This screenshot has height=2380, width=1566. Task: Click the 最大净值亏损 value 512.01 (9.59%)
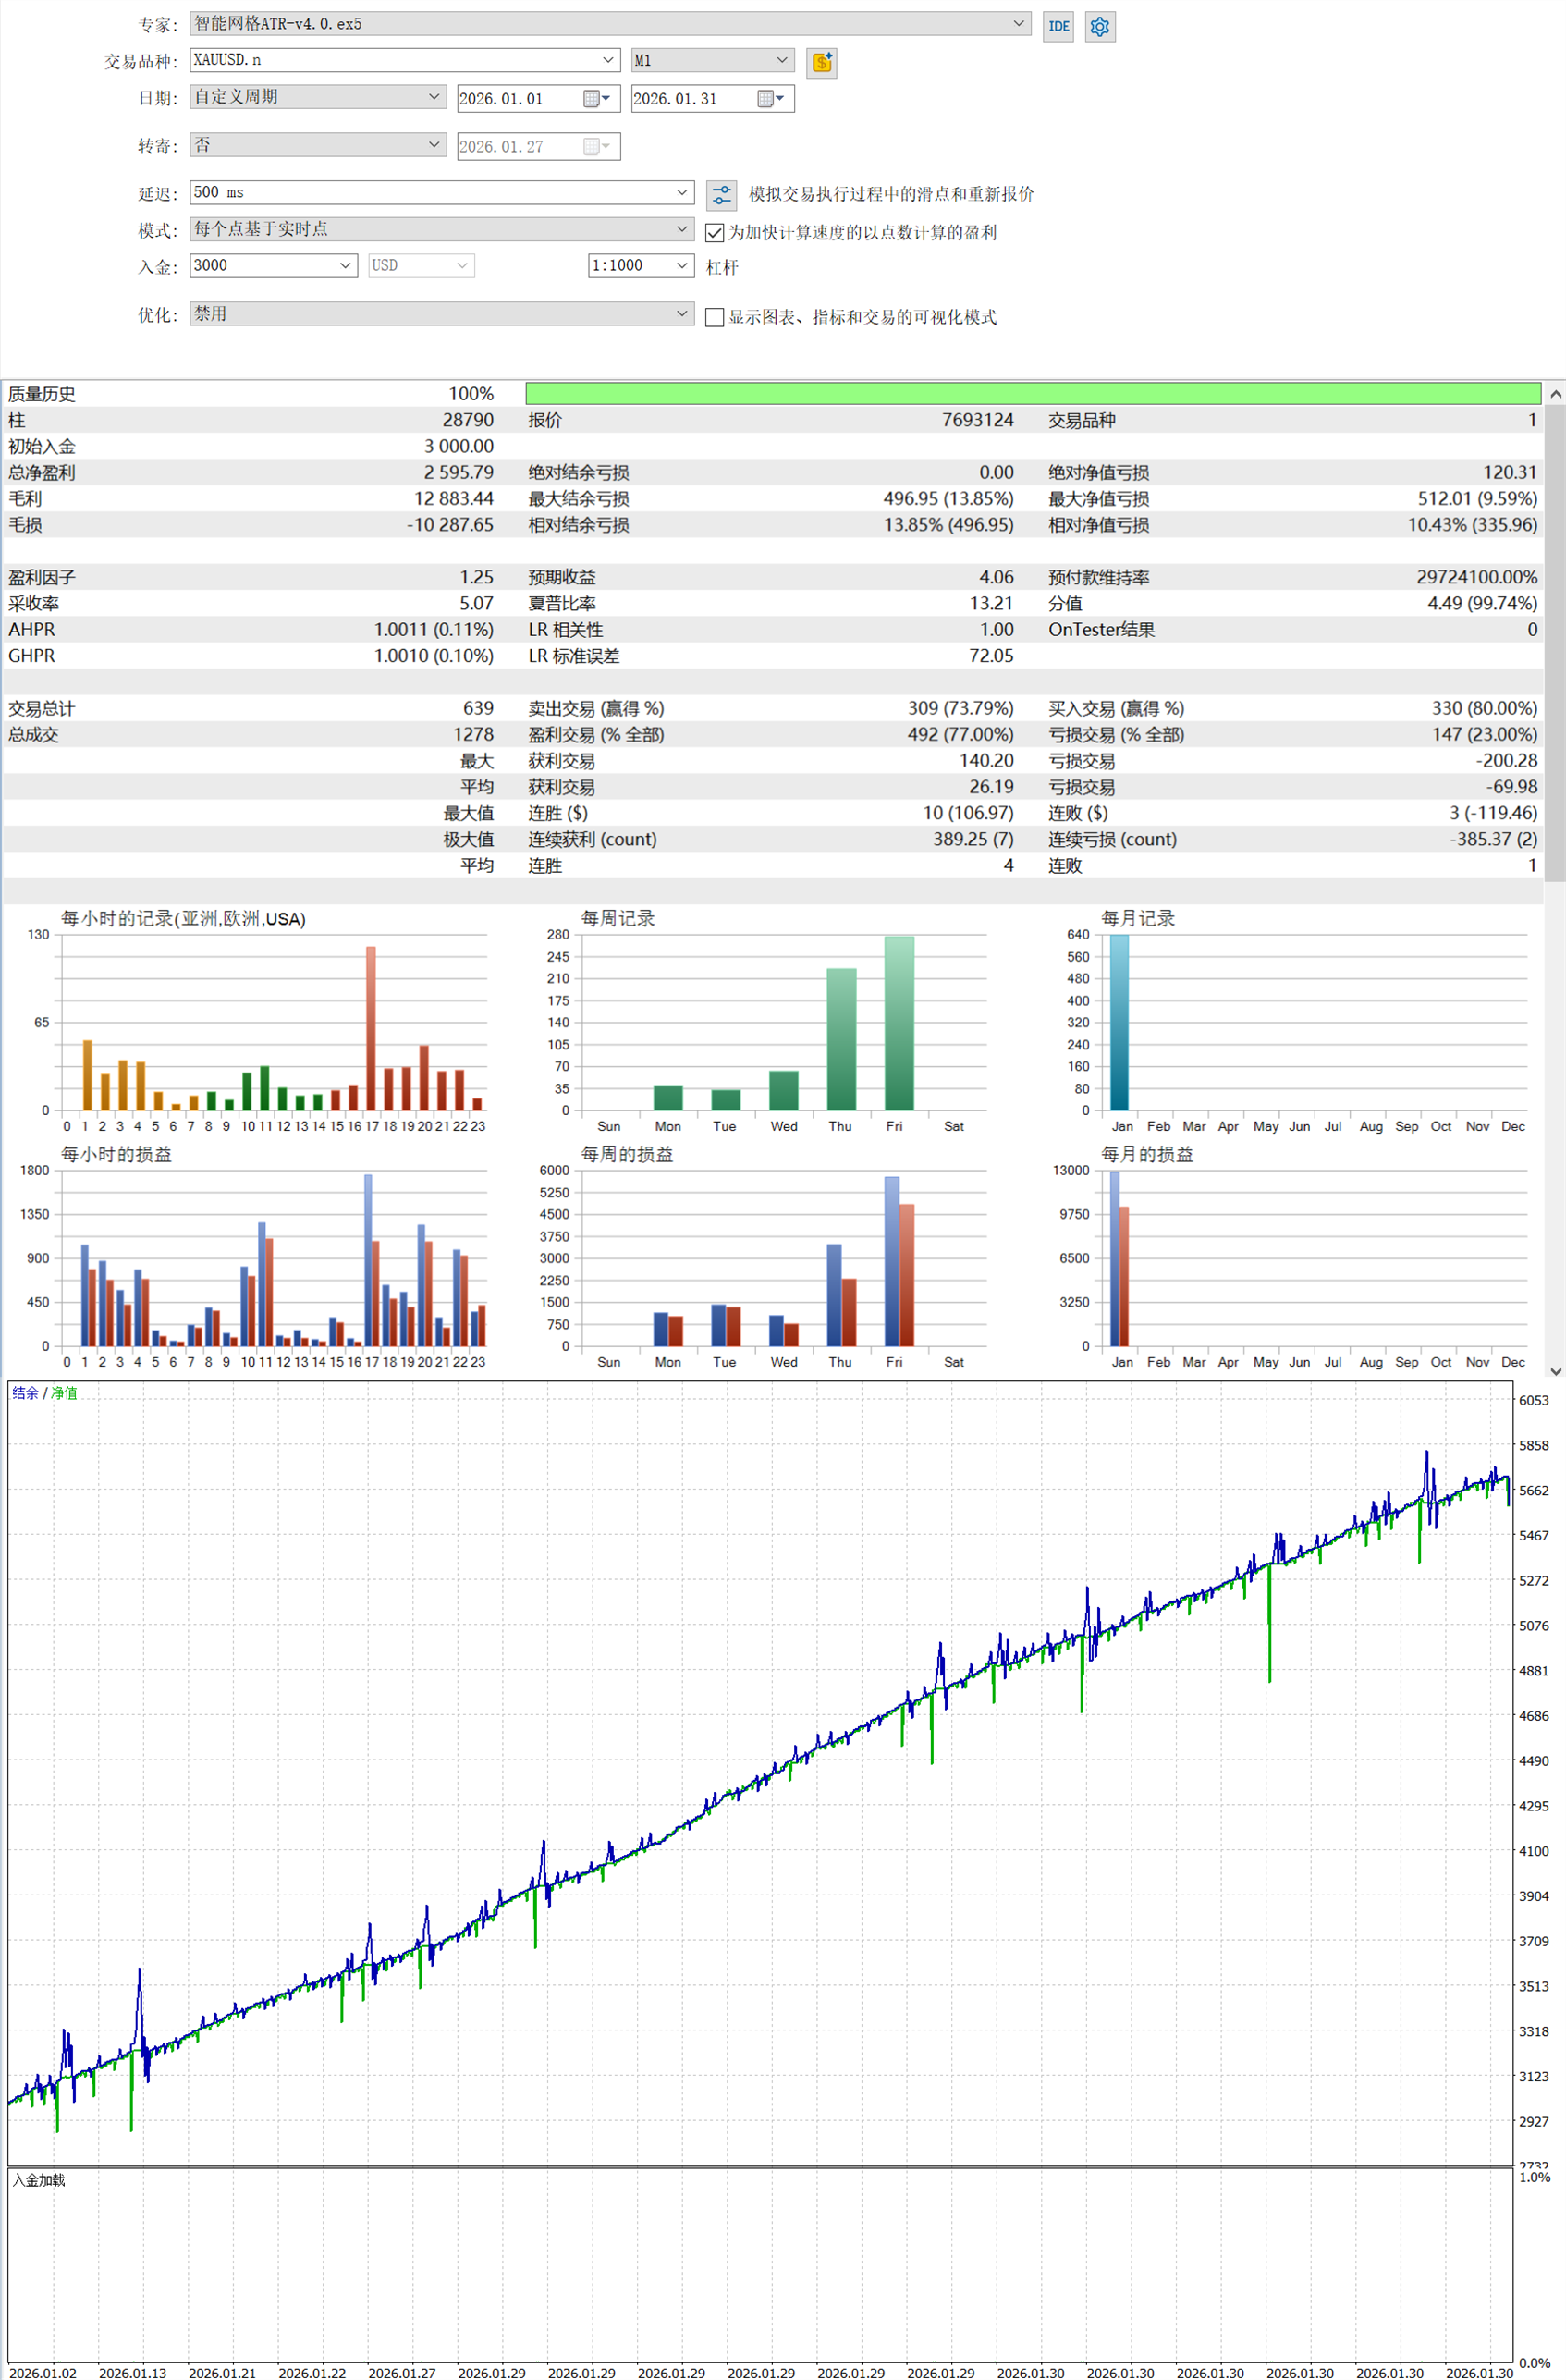(x=1477, y=498)
